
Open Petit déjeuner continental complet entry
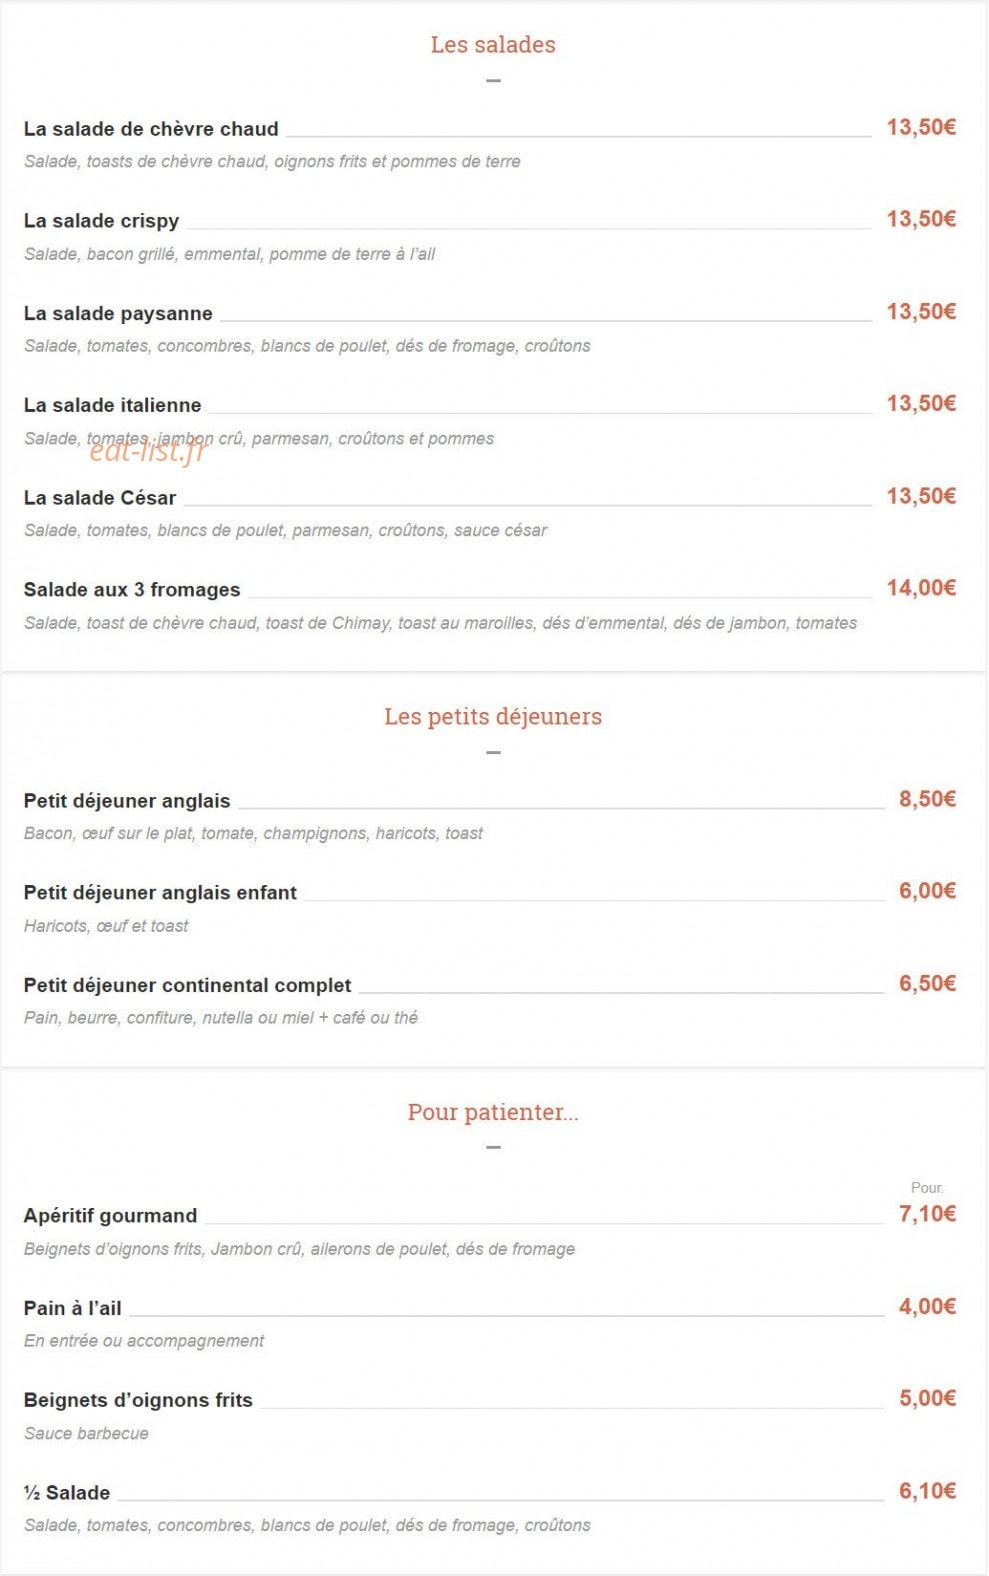(x=188, y=986)
